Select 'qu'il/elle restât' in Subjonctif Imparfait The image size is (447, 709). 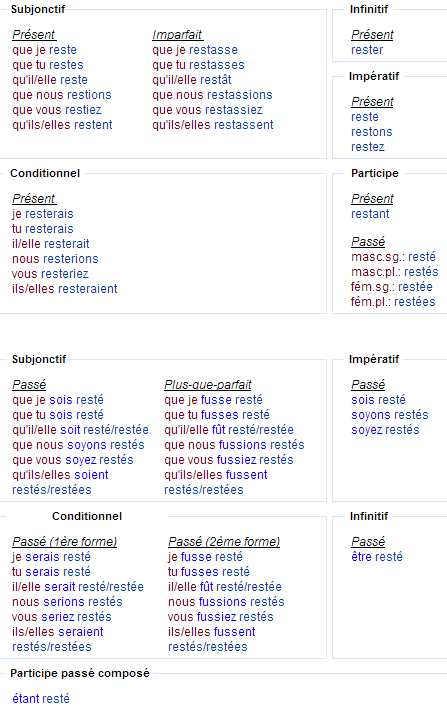[192, 80]
